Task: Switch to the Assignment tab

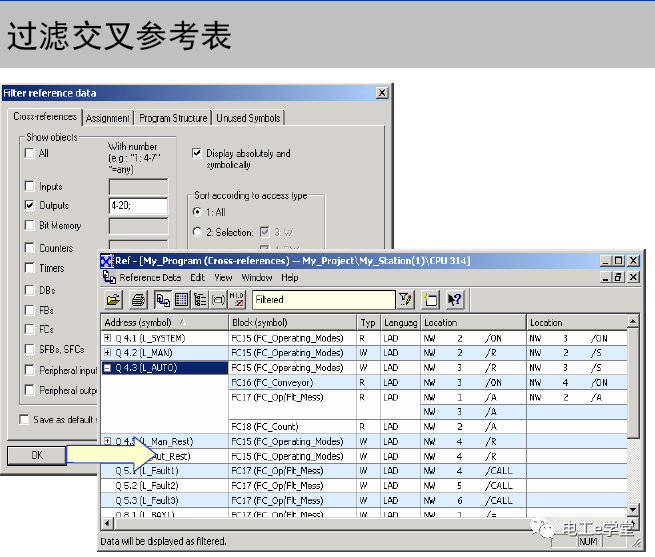Action: [108, 118]
